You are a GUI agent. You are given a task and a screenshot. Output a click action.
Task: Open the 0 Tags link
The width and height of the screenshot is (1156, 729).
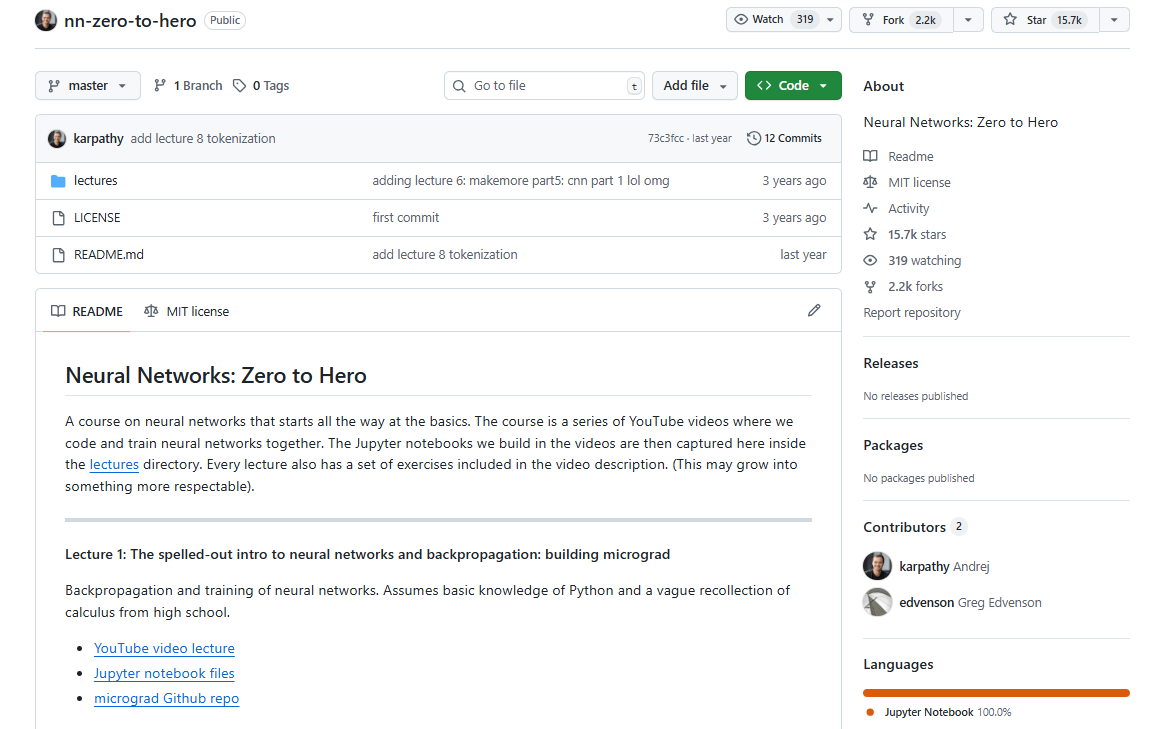261,86
